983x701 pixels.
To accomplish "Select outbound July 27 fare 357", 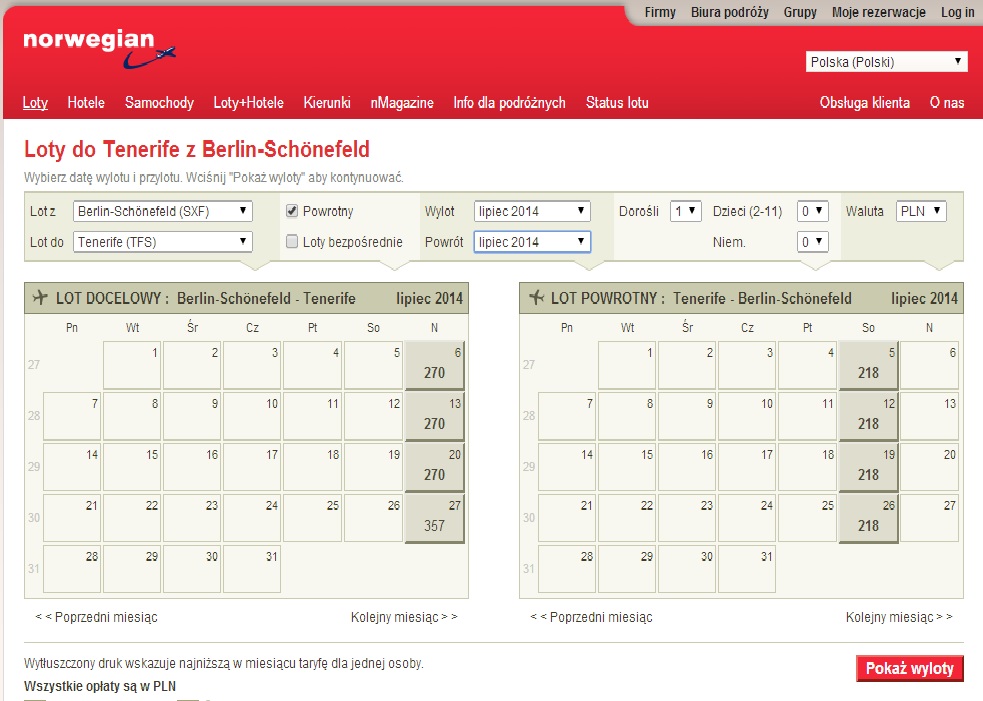I will (434, 518).
